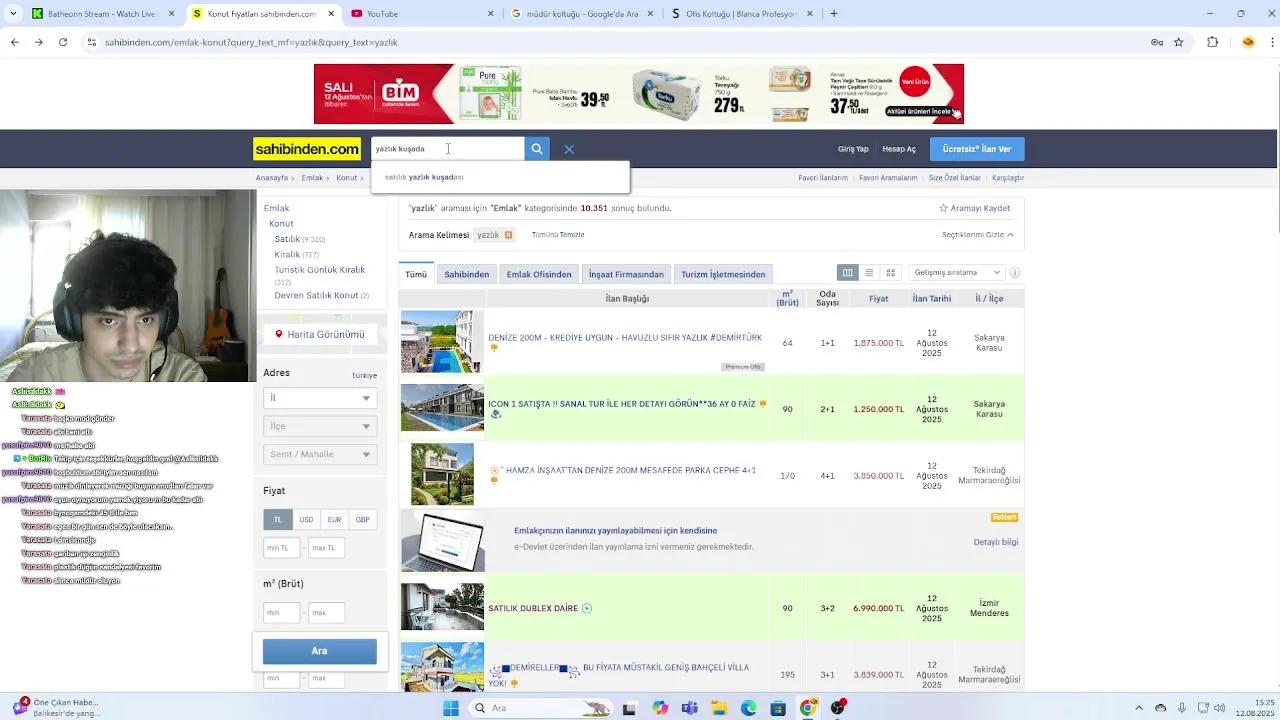Open File Explorer from taskbar
The image size is (1280, 720).
(719, 708)
